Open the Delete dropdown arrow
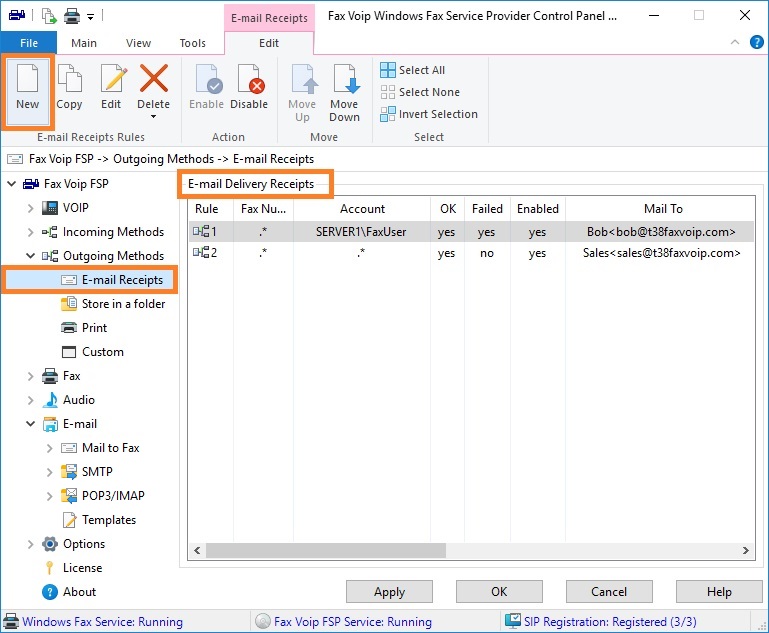Viewport: 769px width, 633px height. pyautogui.click(x=154, y=117)
